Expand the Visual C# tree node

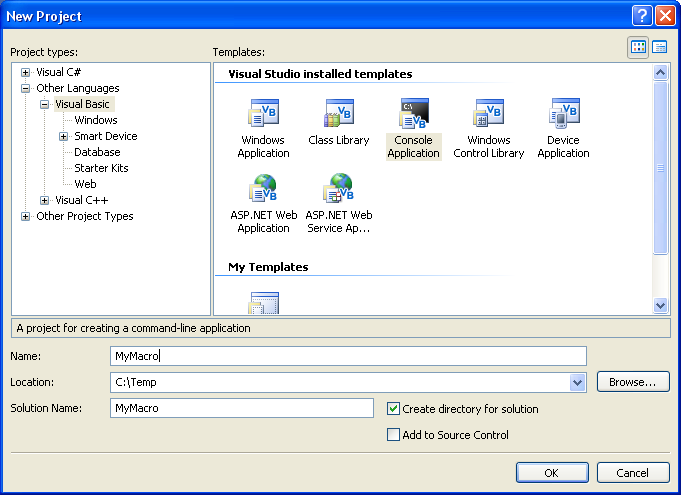point(26,72)
